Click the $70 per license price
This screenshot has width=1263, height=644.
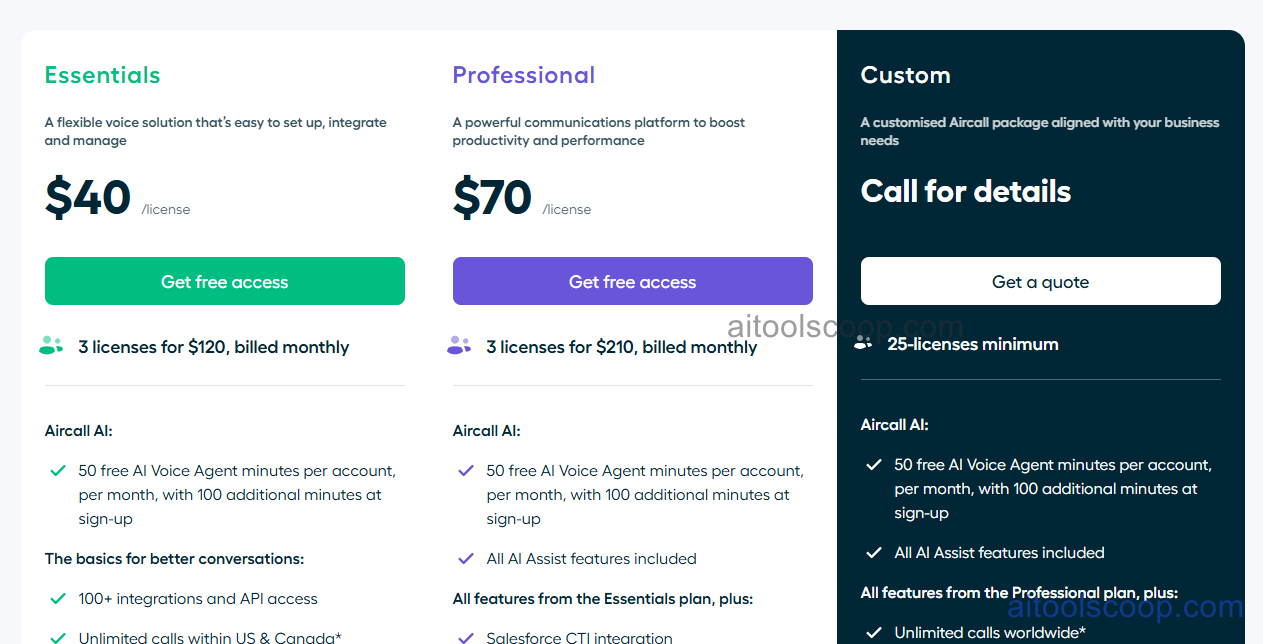coord(493,197)
